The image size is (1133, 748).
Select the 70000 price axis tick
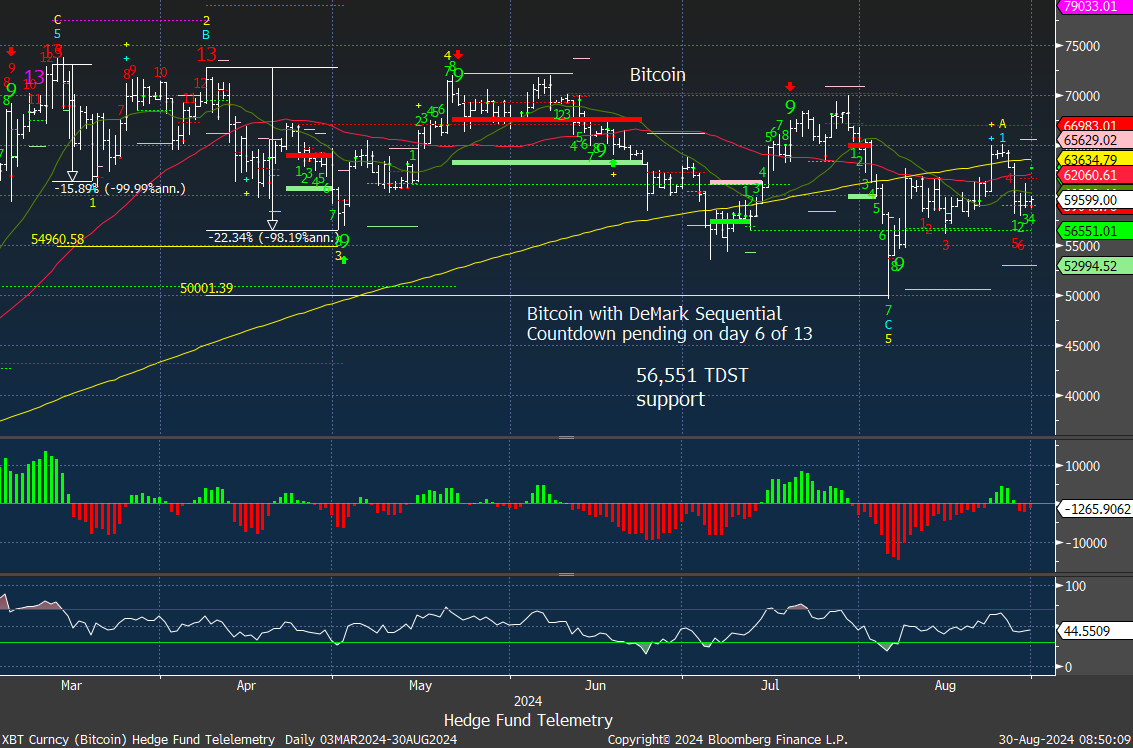point(1080,96)
